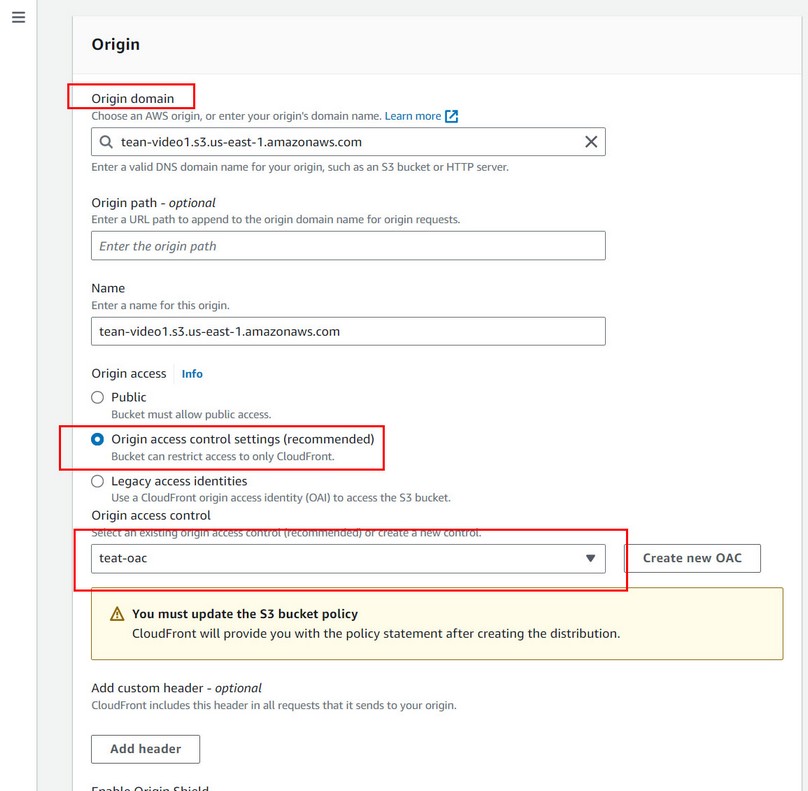808x791 pixels.
Task: Click the Add custom header label
Action: tap(176, 688)
